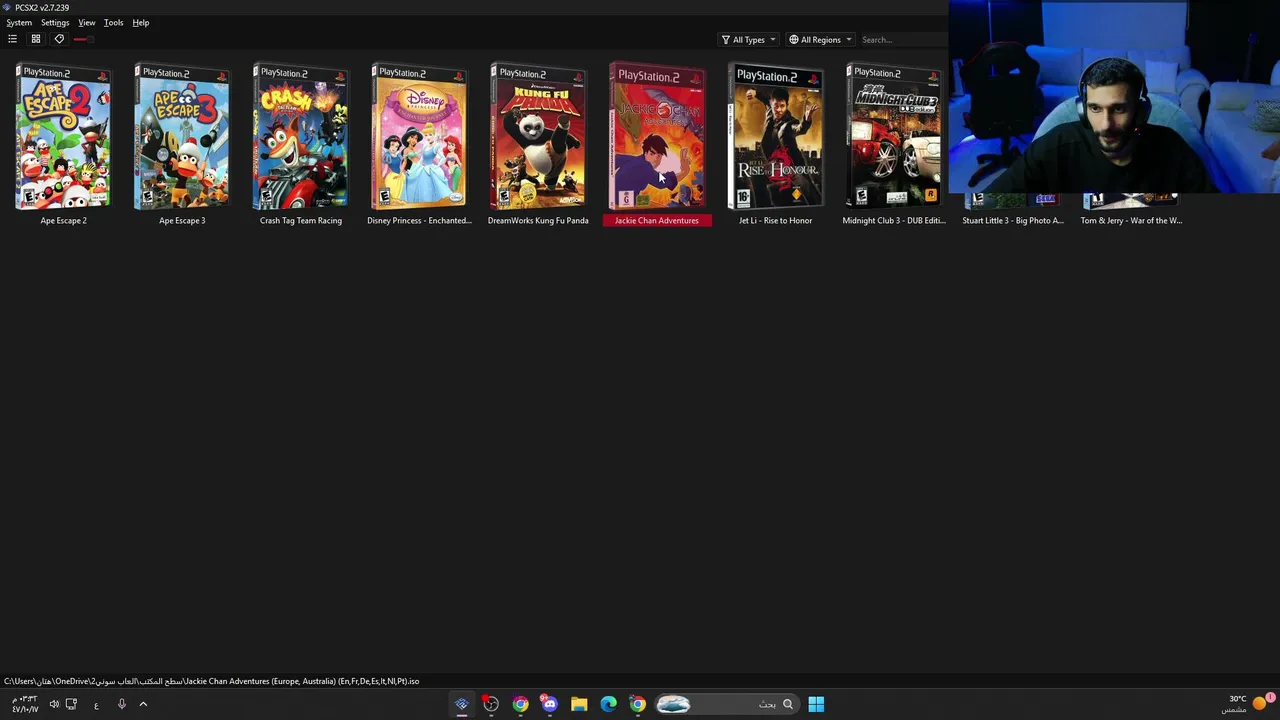Image resolution: width=1280 pixels, height=720 pixels.
Task: Click the ISO file path in status bar
Action: tap(212, 681)
